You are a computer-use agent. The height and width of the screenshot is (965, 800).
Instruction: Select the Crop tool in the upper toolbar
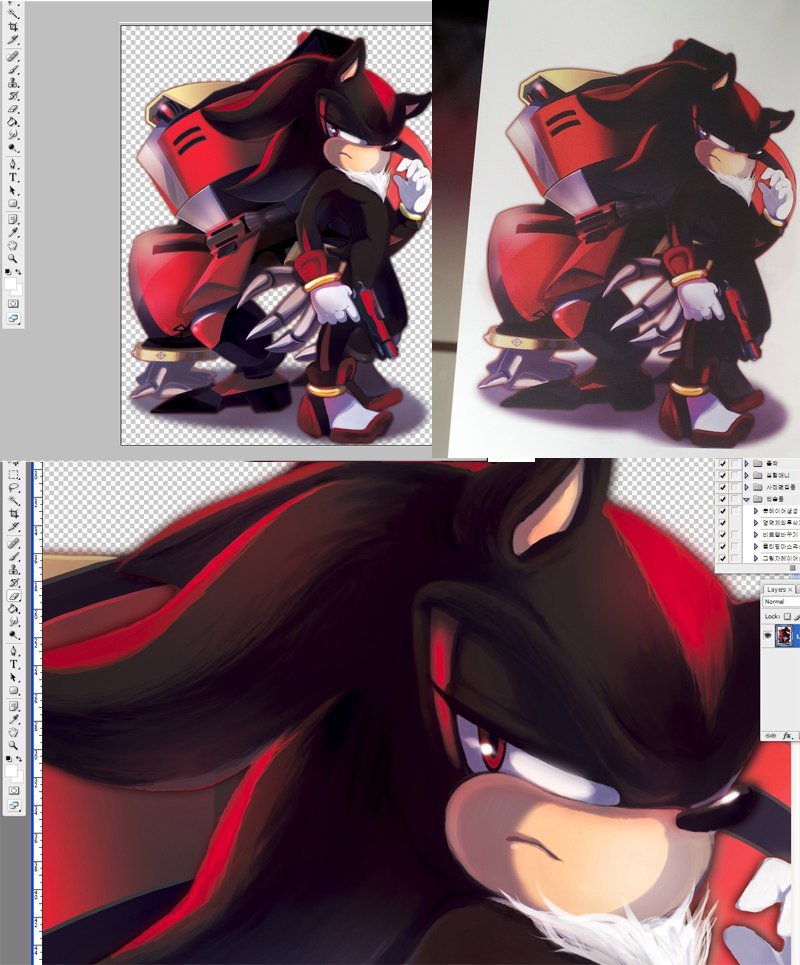tap(13, 26)
